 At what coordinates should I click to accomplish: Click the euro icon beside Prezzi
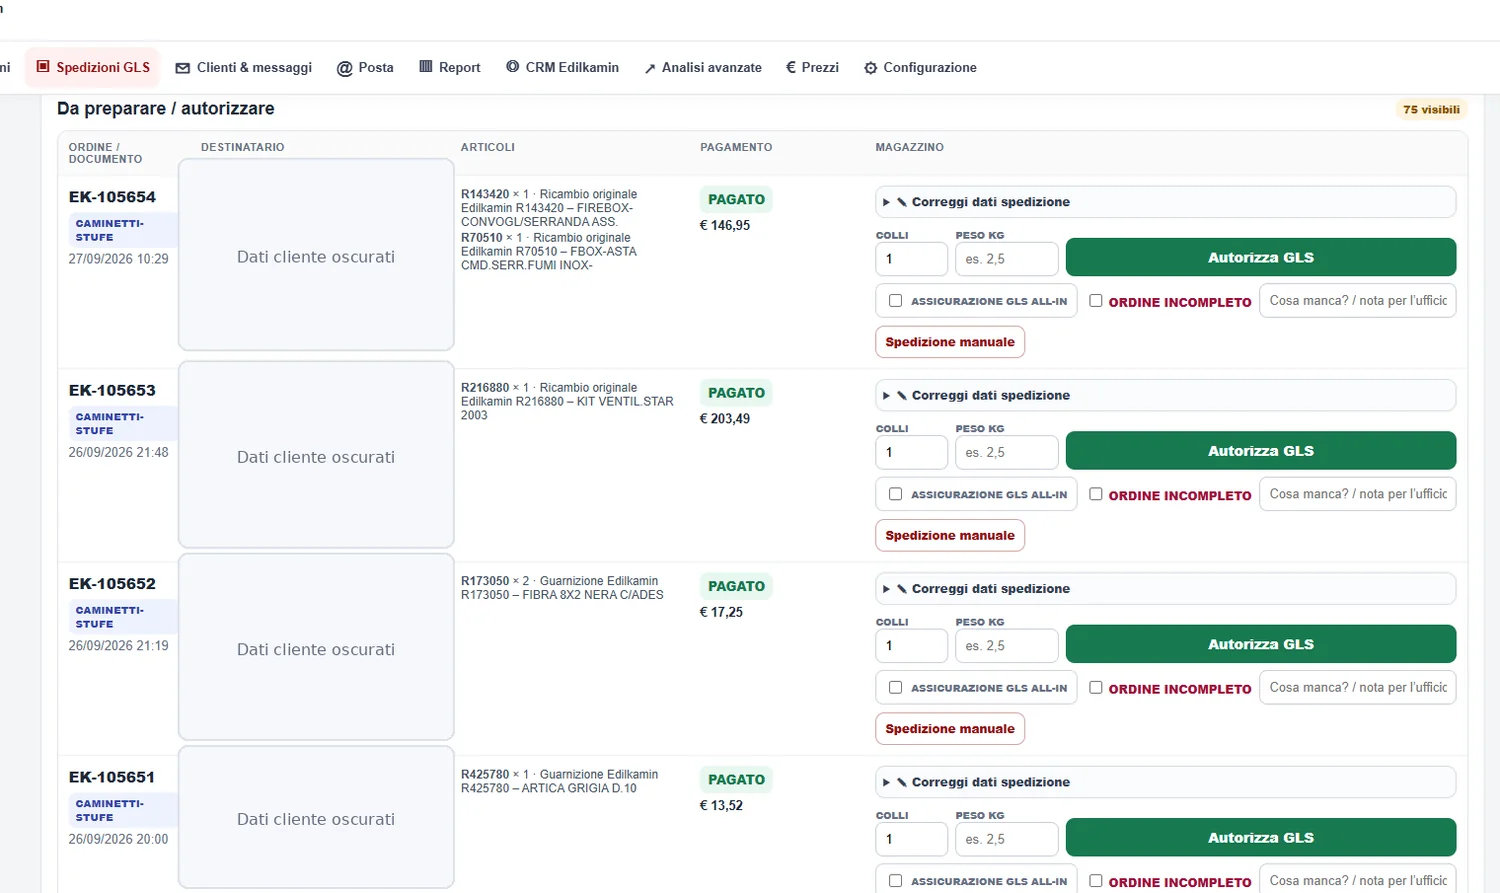point(791,67)
